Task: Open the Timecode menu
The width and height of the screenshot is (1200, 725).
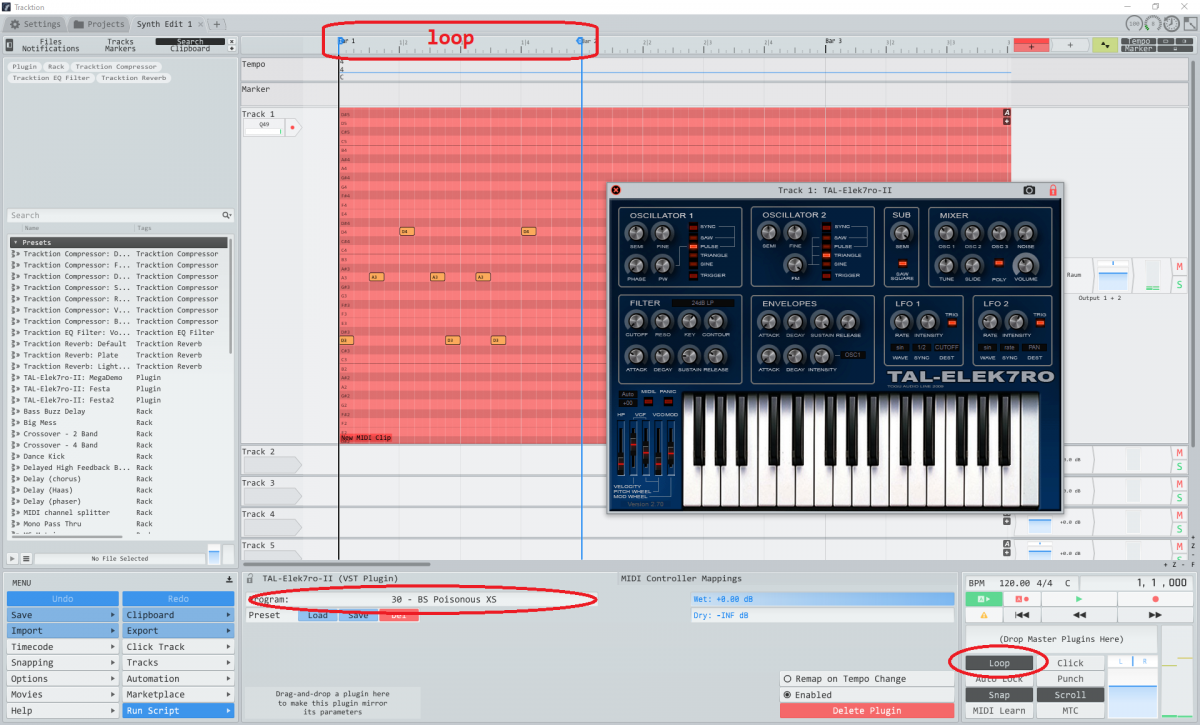Action: 63,647
